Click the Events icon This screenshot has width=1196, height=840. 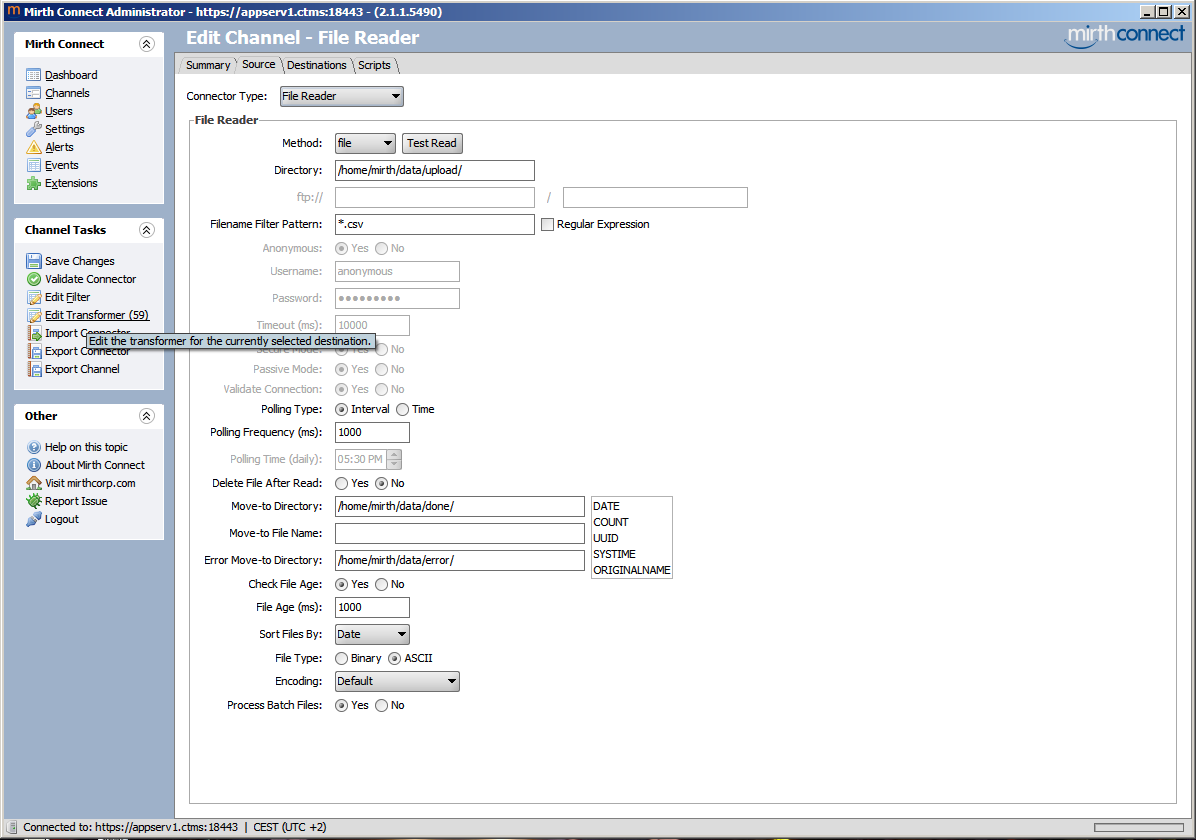[x=34, y=165]
